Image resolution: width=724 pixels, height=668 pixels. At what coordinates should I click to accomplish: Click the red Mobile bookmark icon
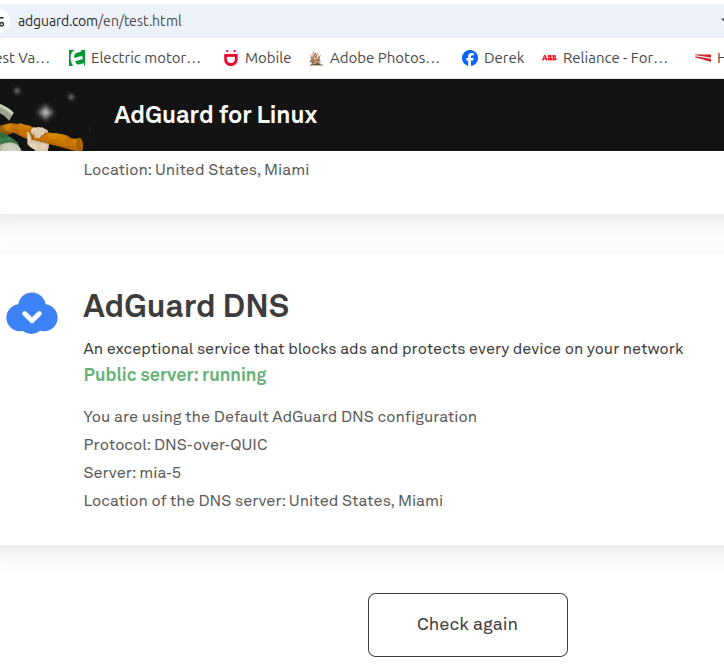tap(231, 58)
